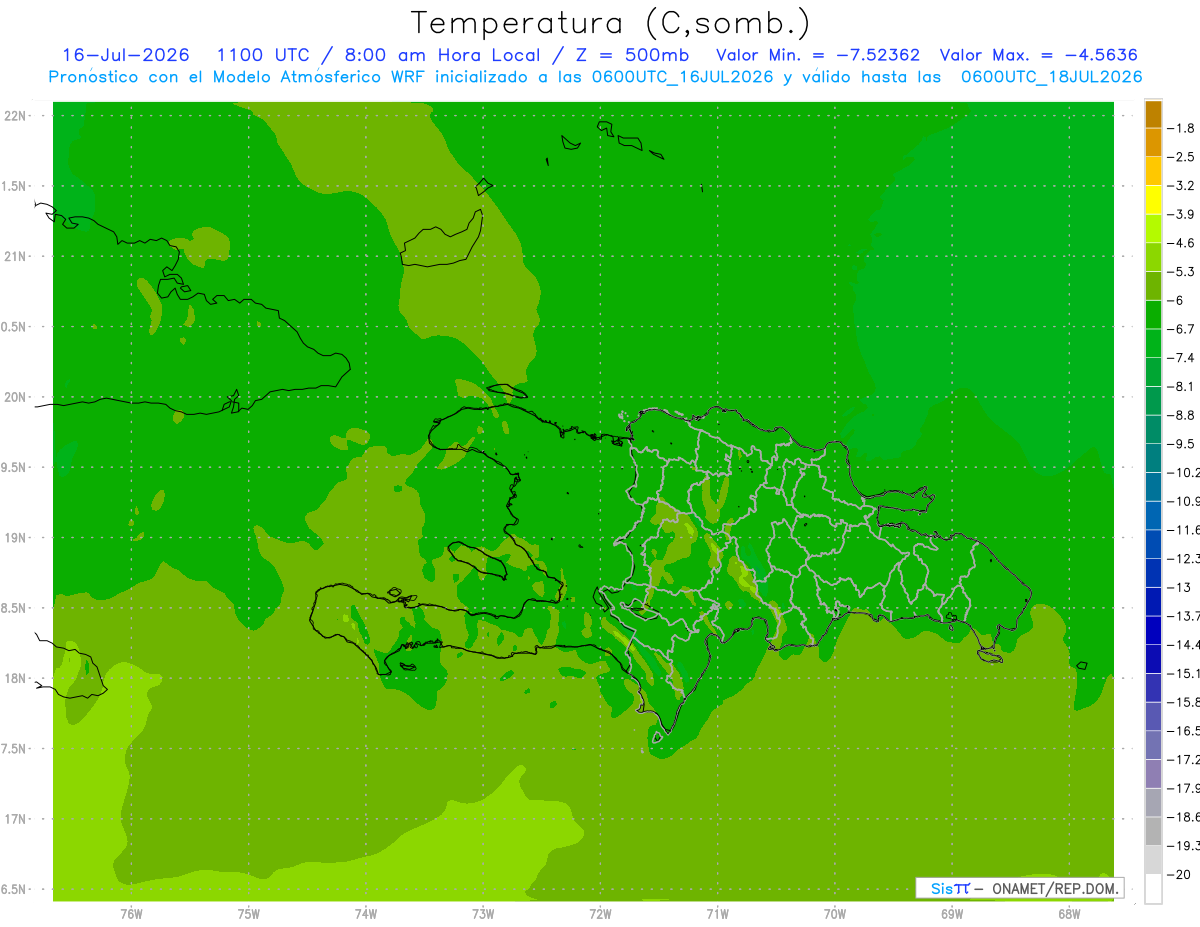Click the '71W' longitude label
1200x927 pixels.
(717, 913)
